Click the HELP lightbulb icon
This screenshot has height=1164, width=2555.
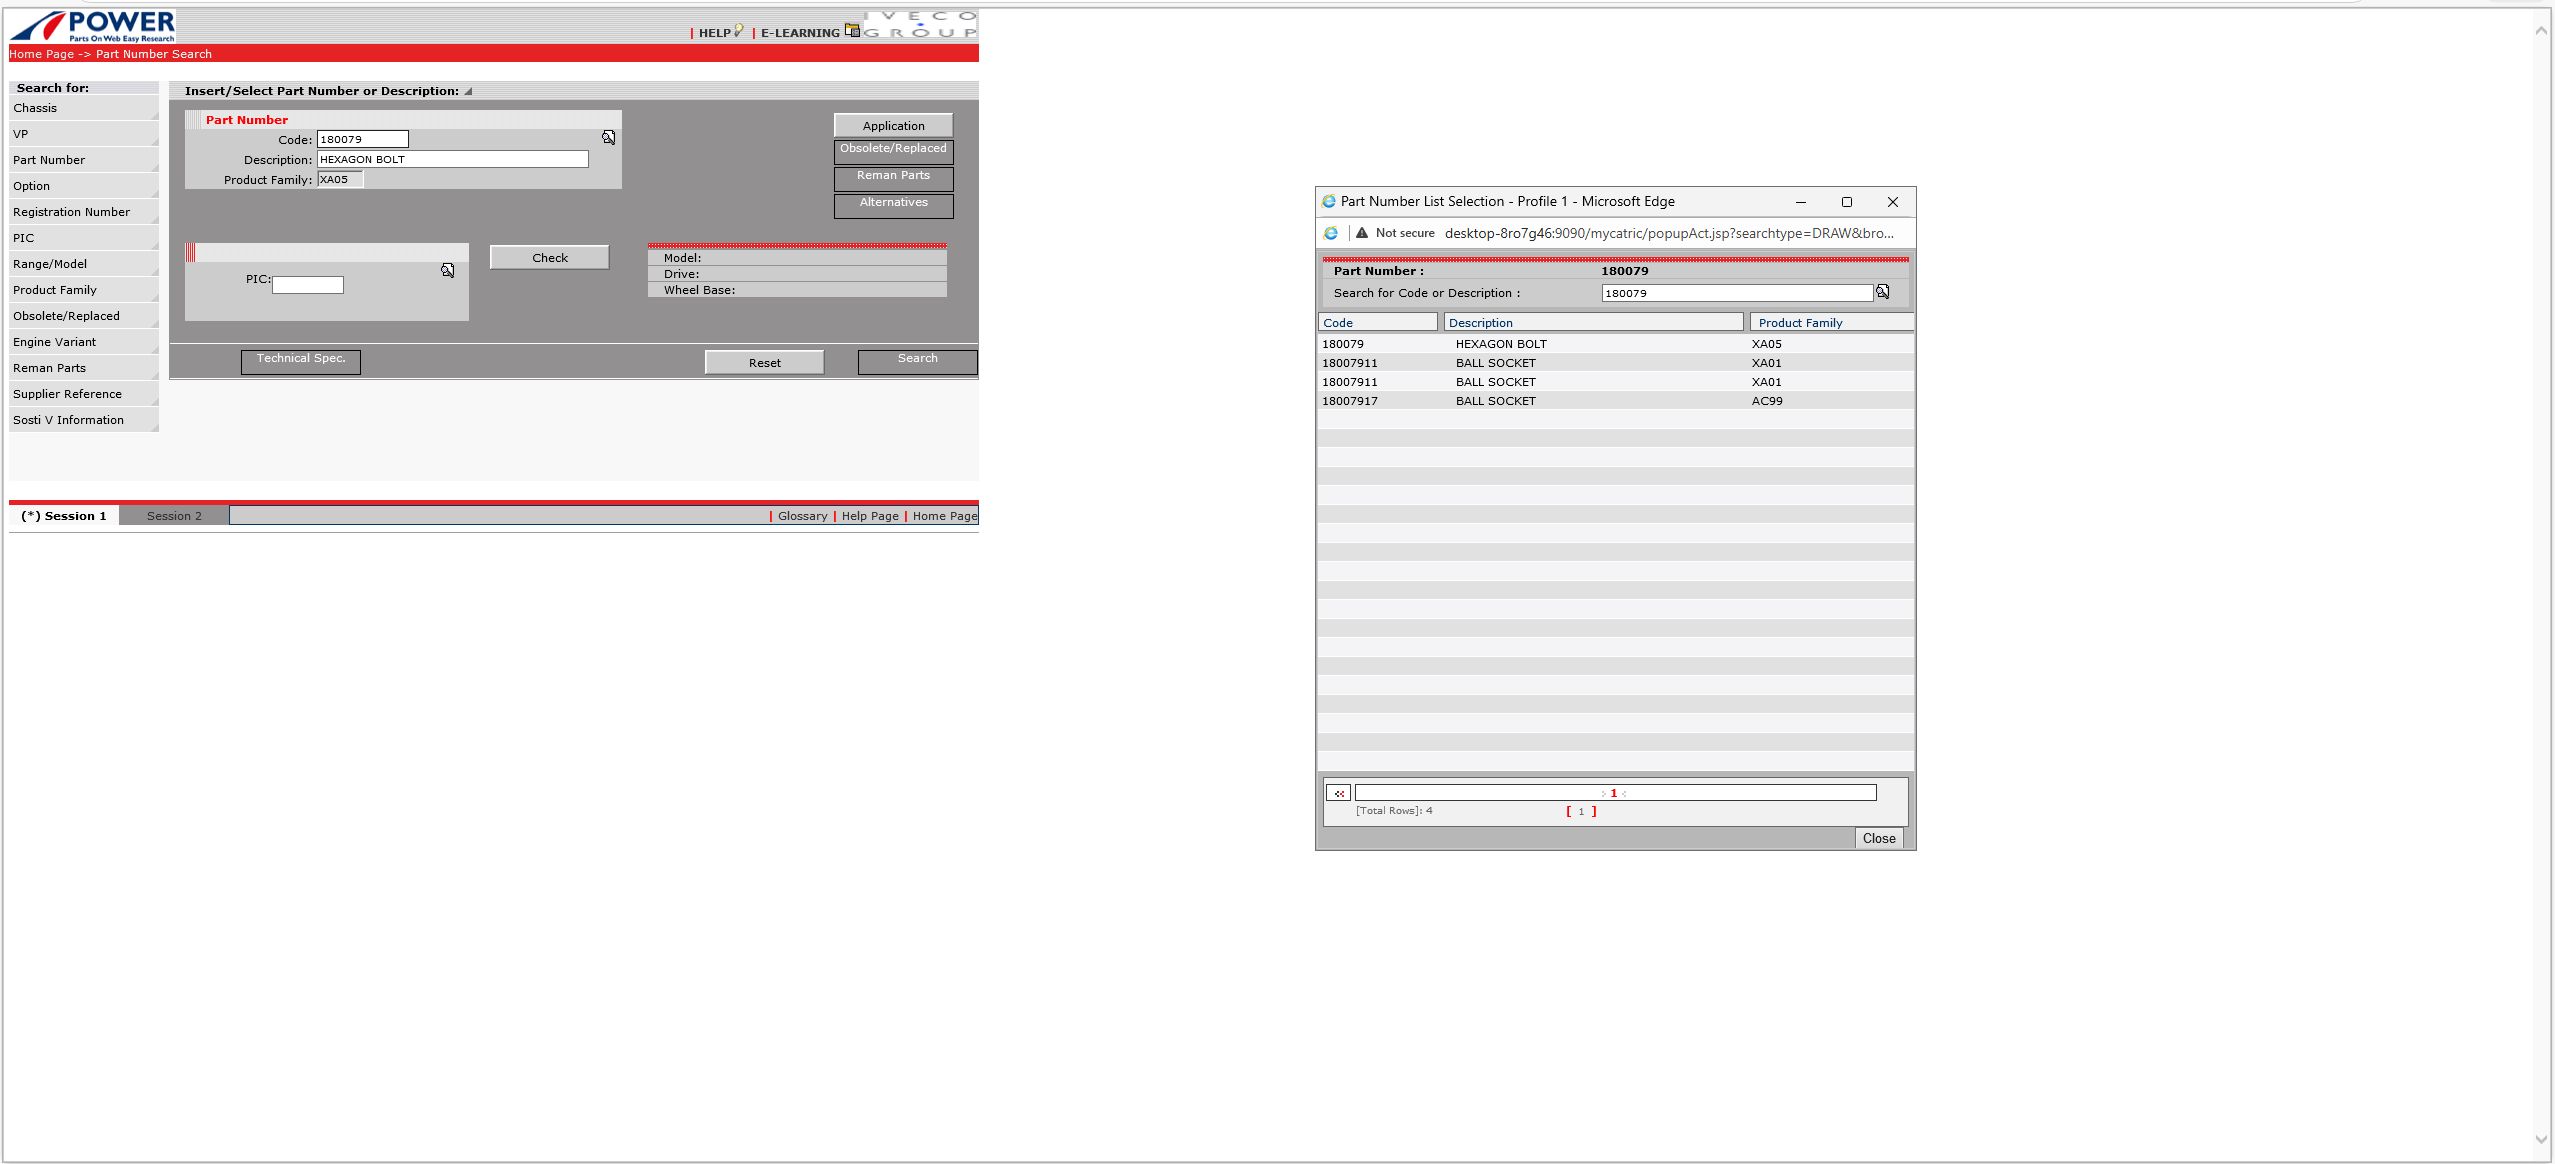pyautogui.click(x=738, y=31)
